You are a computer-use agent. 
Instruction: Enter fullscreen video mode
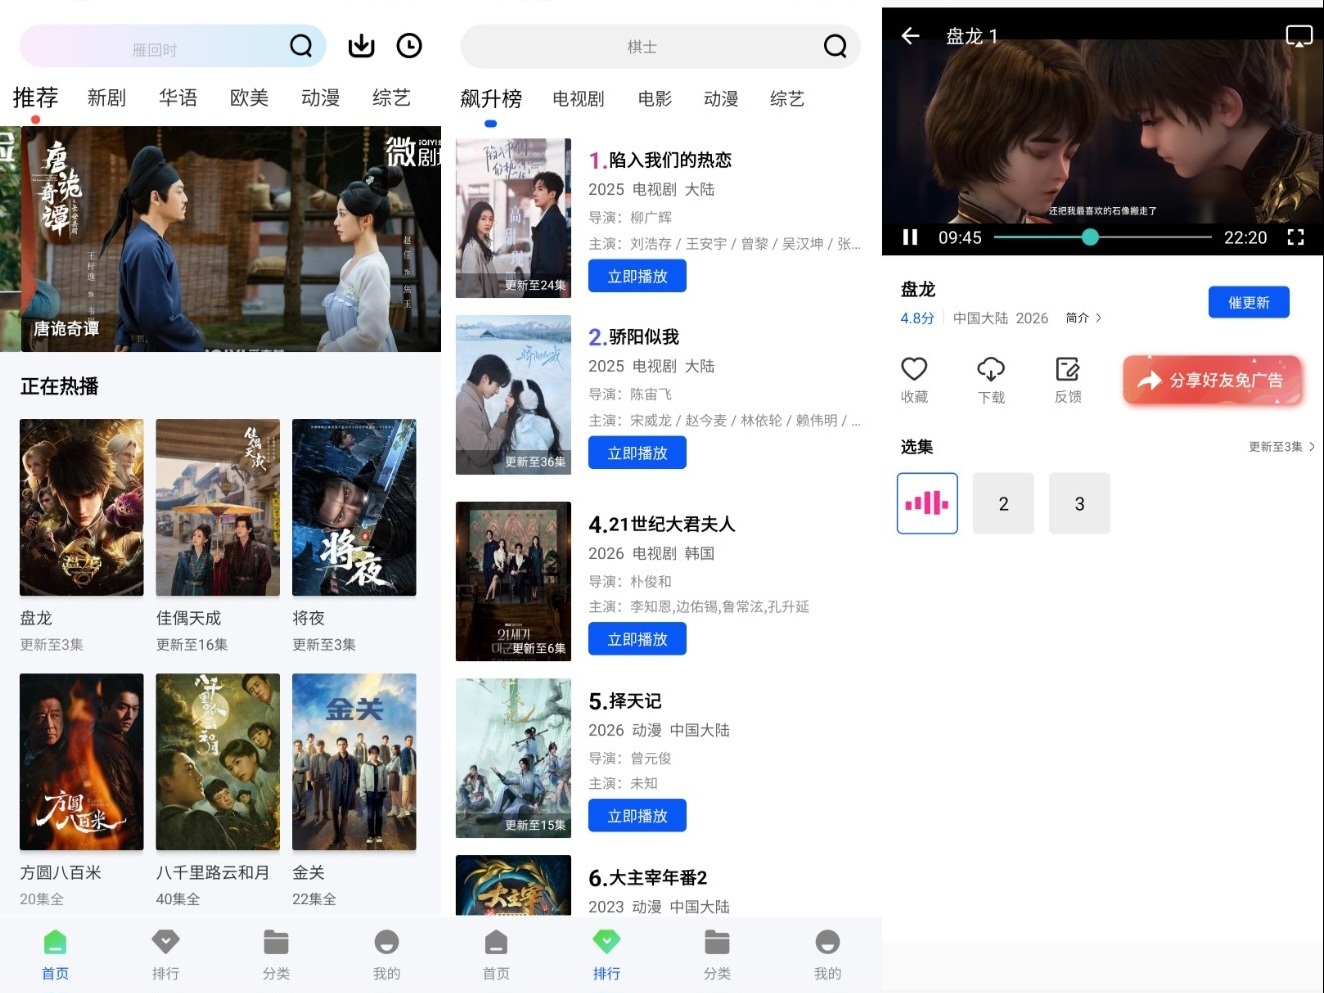coord(1296,237)
